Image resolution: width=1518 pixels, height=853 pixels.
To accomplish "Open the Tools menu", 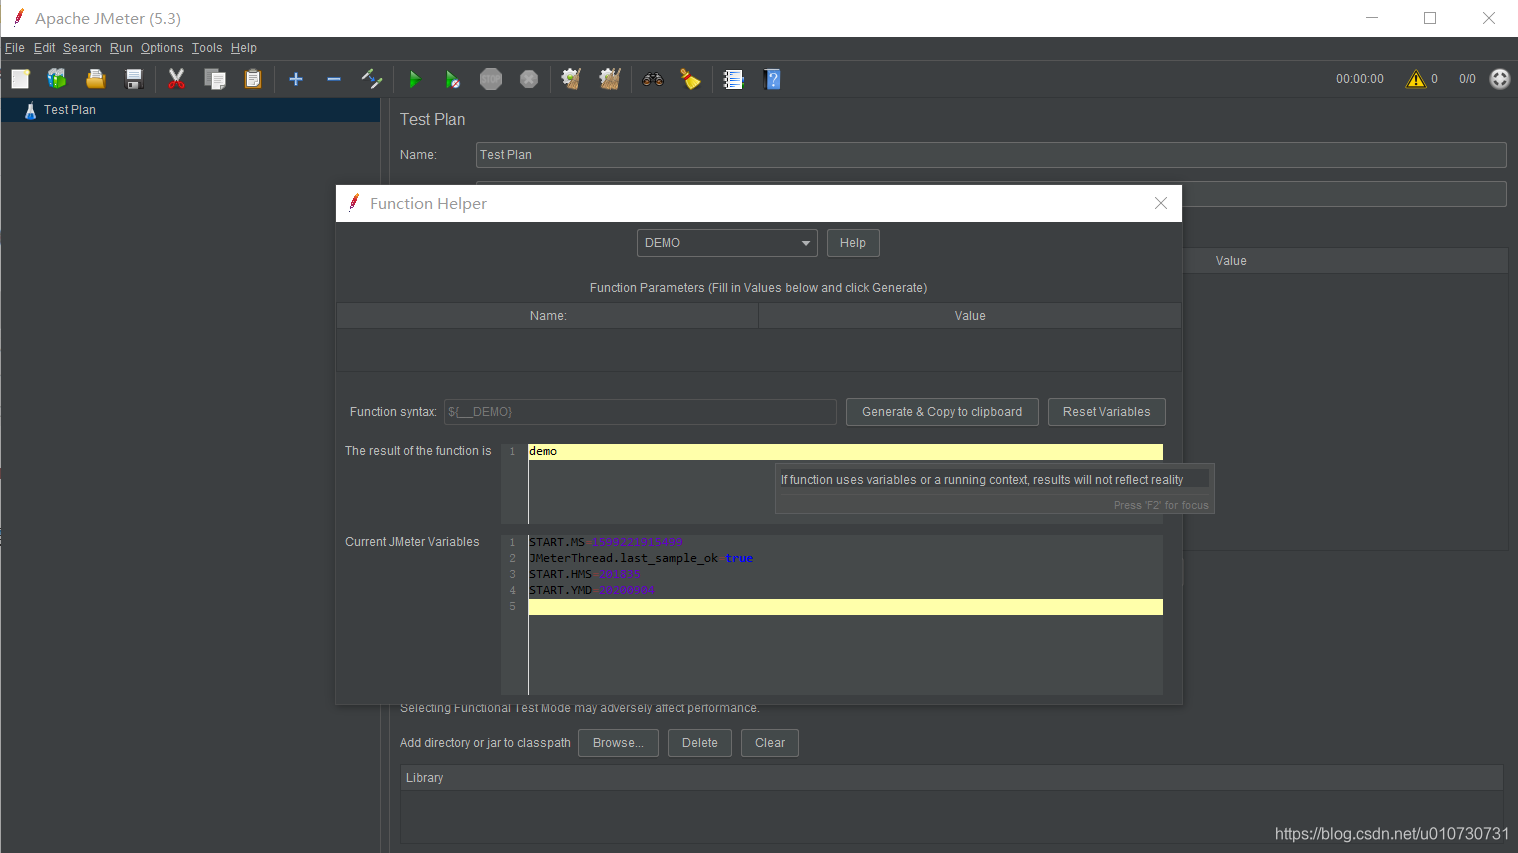I will (x=207, y=48).
